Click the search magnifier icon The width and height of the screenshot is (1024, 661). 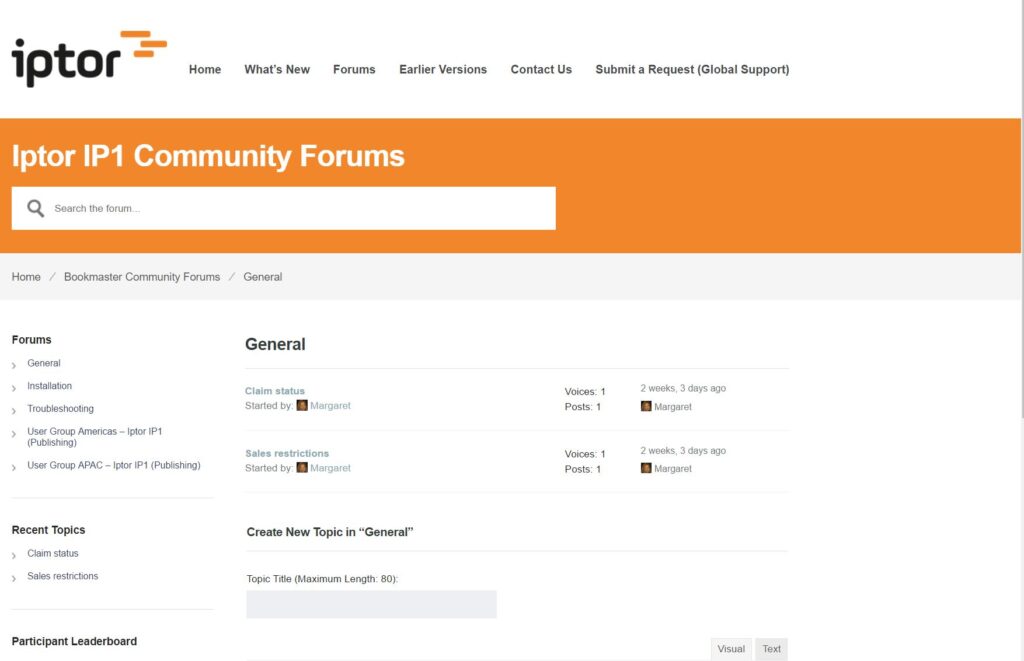pyautogui.click(x=35, y=208)
